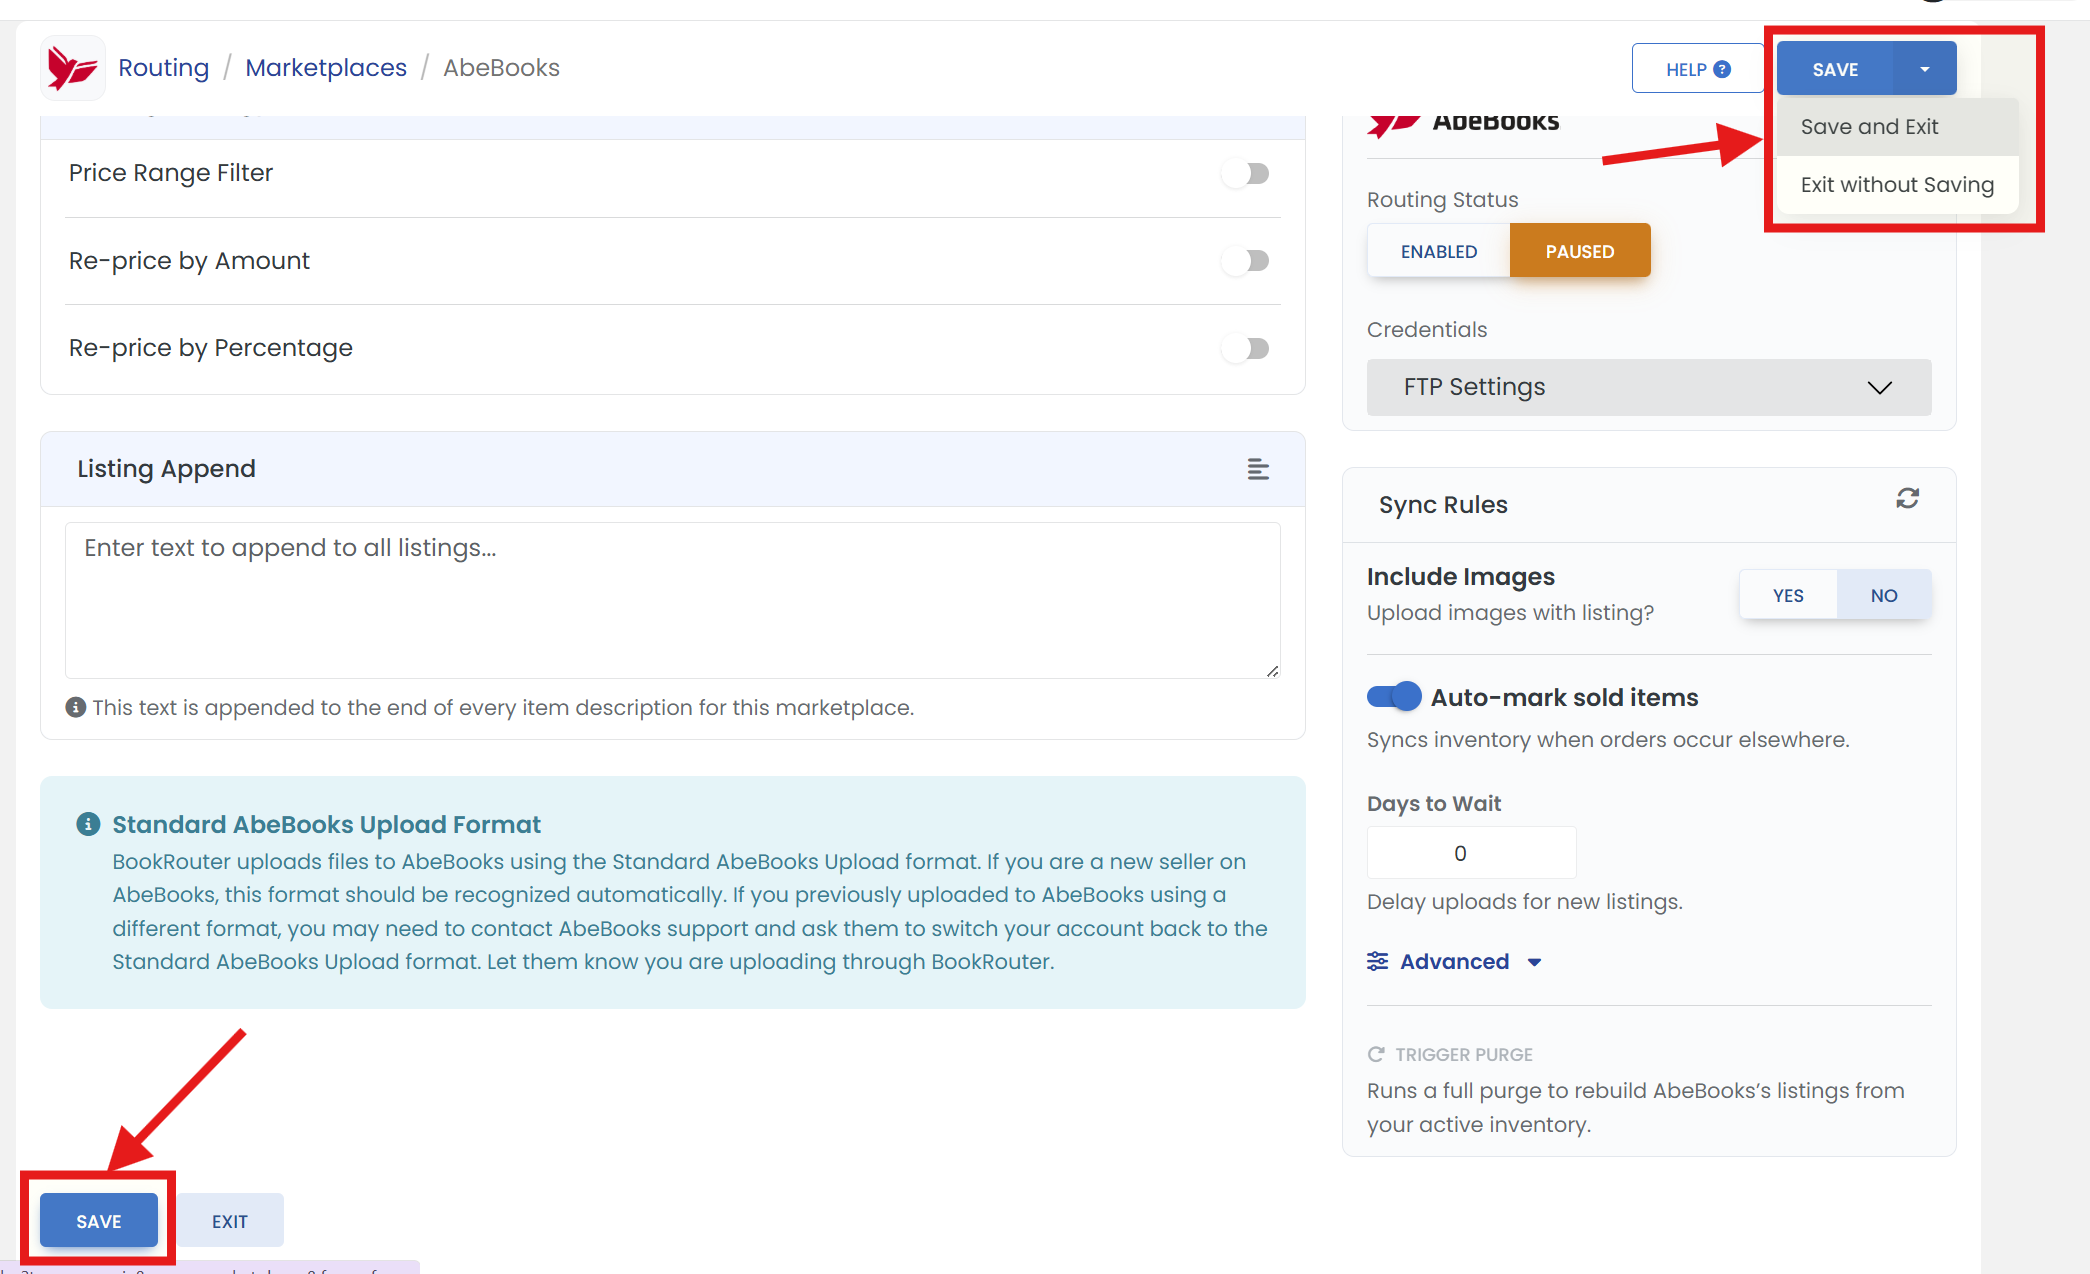2090x1274 pixels.
Task: Click the Sync Rules heading
Action: click(1443, 505)
